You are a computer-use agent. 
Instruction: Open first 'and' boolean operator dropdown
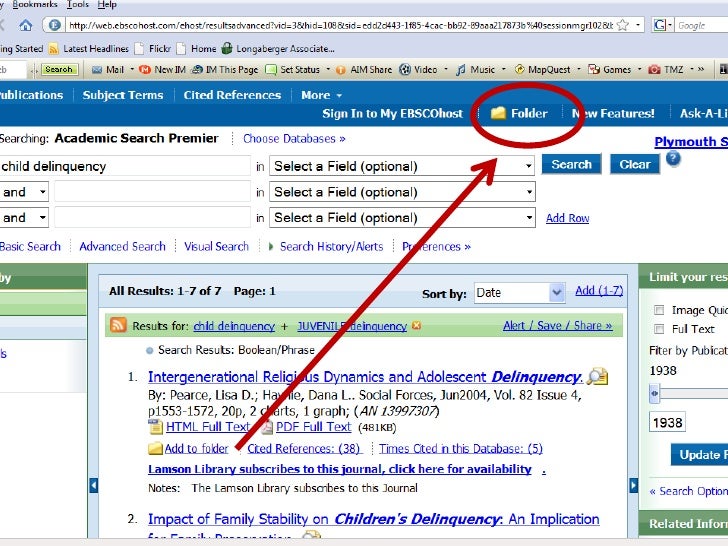[23, 192]
